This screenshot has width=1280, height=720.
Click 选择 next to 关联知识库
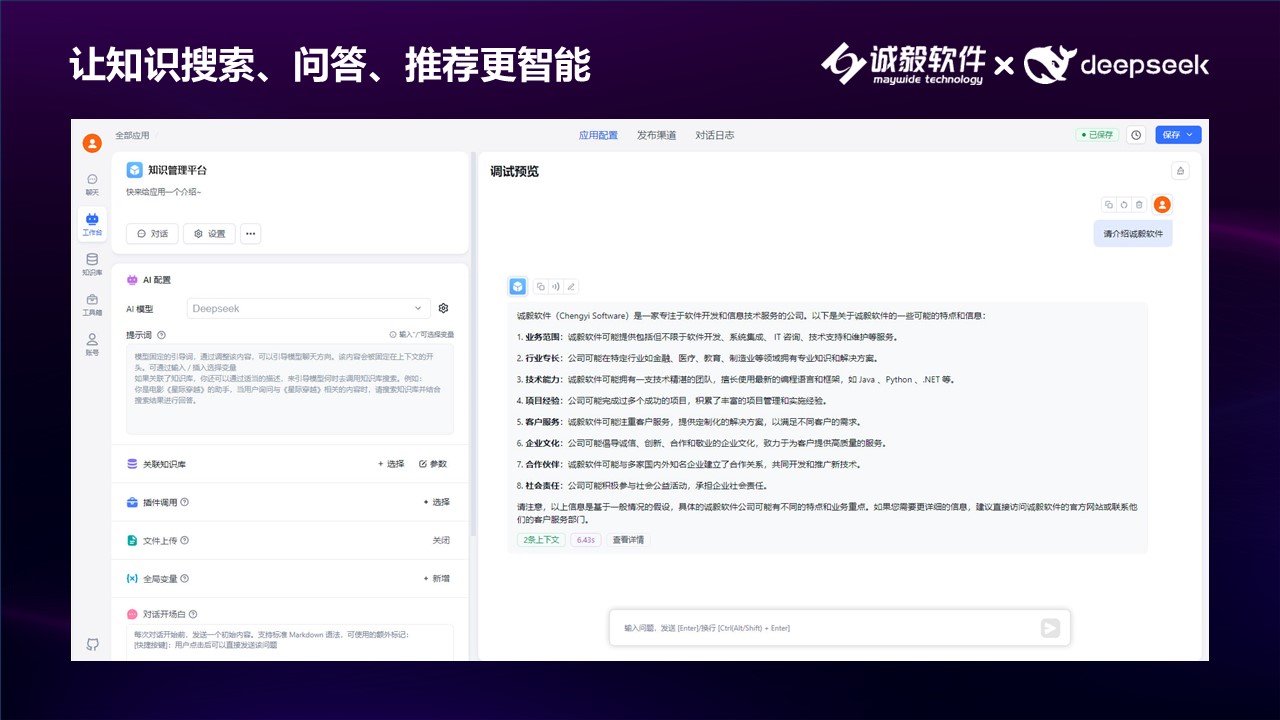pyautogui.click(x=391, y=464)
